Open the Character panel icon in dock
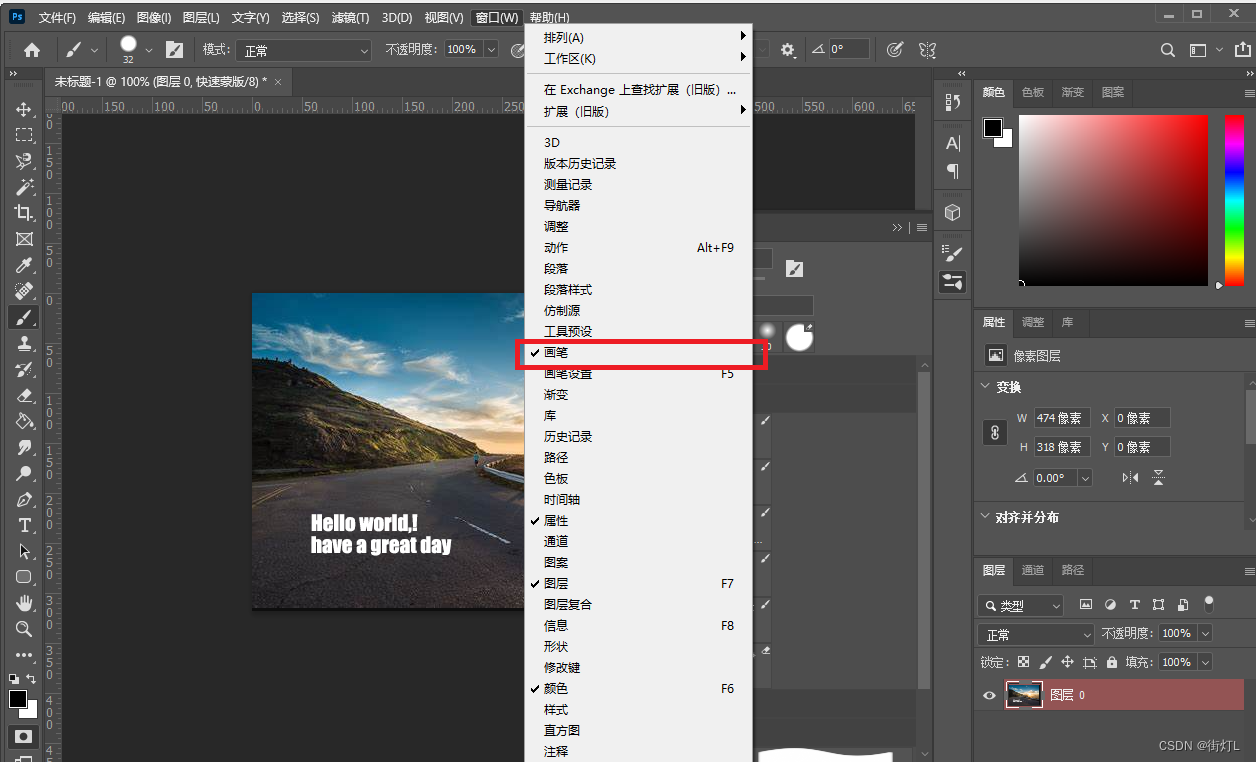The image size is (1256, 762). tap(953, 143)
